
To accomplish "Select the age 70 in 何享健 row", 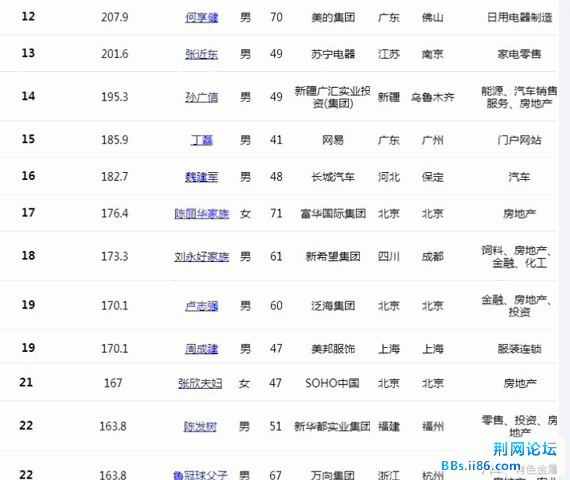I will coord(276,17).
